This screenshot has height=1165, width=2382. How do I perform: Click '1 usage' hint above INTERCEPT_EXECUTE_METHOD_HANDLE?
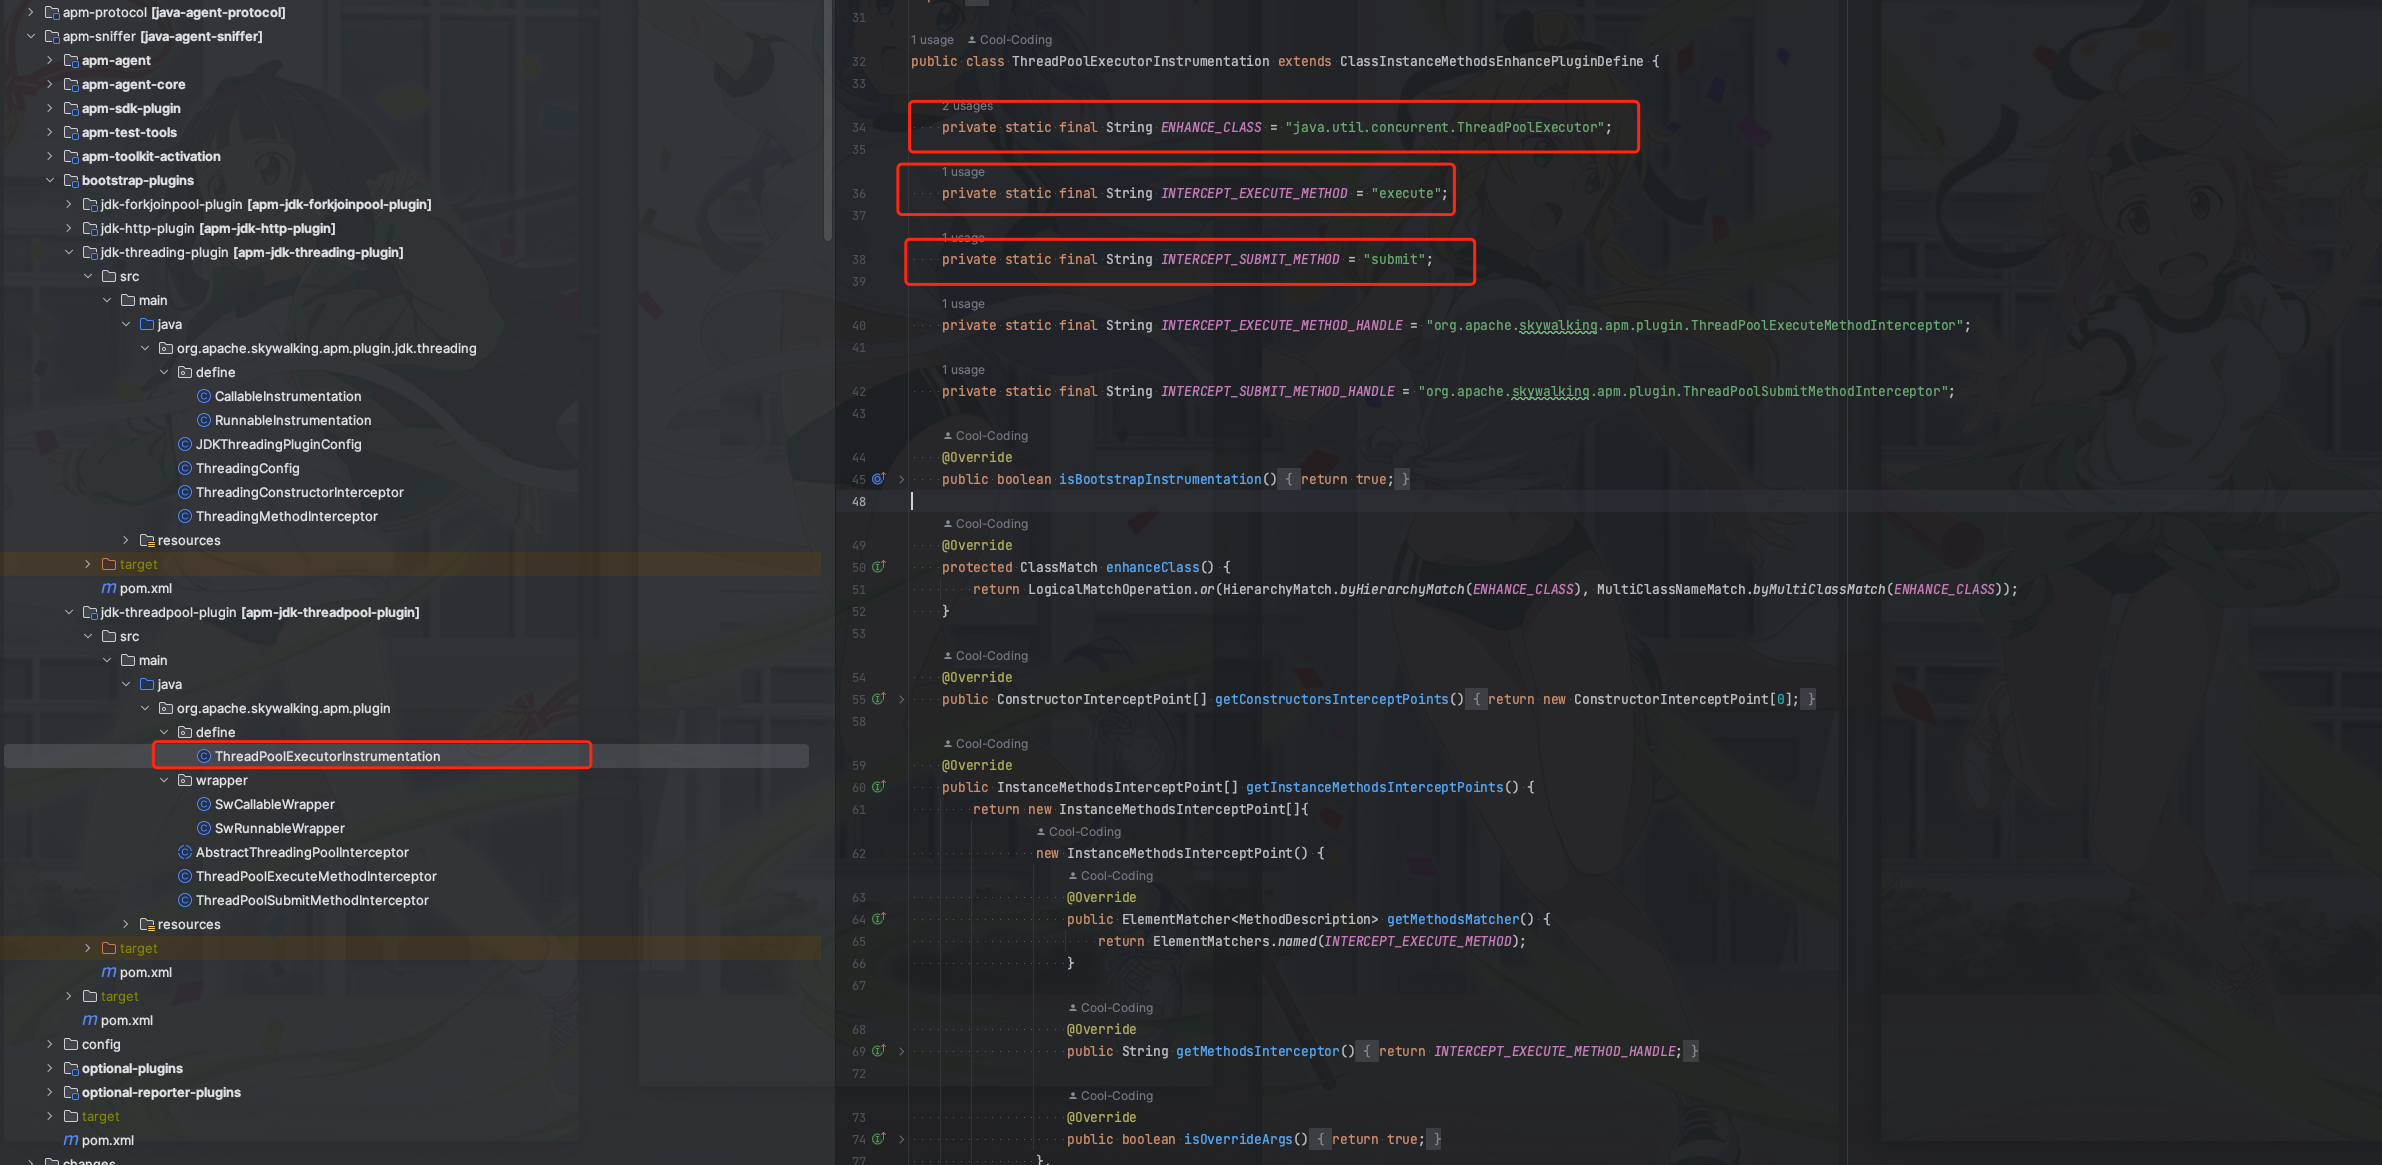962,304
